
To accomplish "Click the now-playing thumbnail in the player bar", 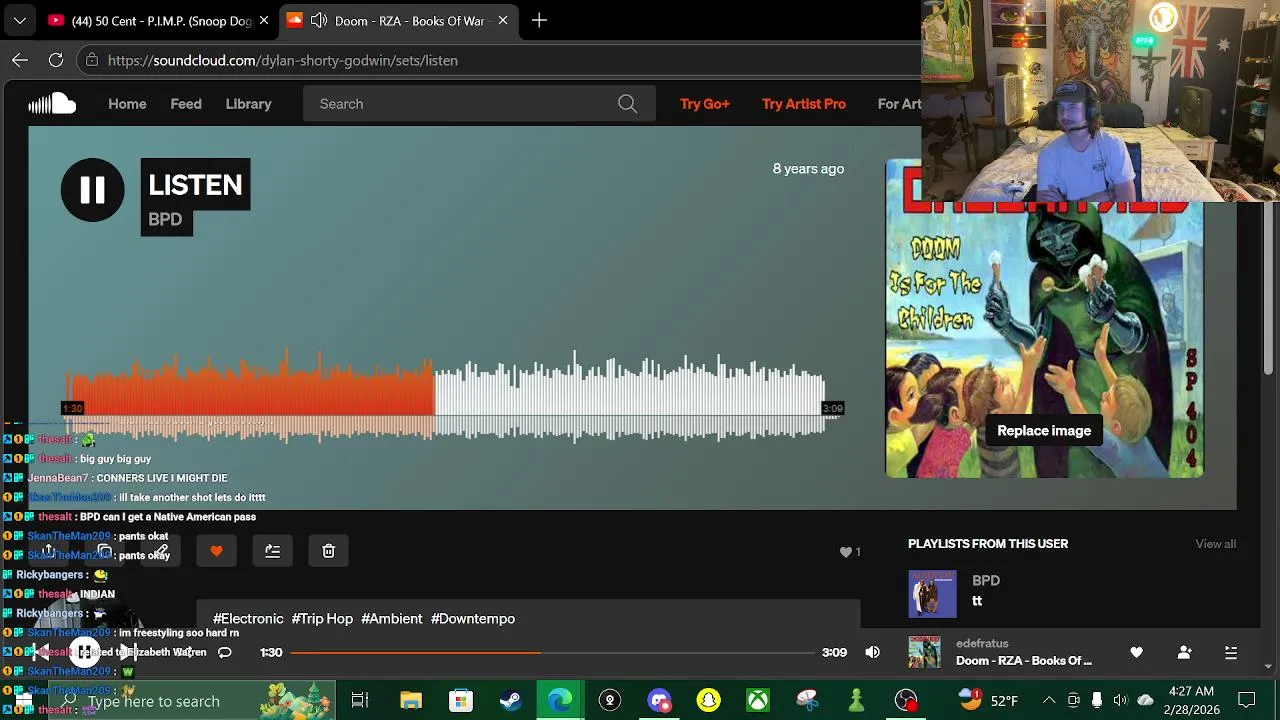I will tap(924, 652).
